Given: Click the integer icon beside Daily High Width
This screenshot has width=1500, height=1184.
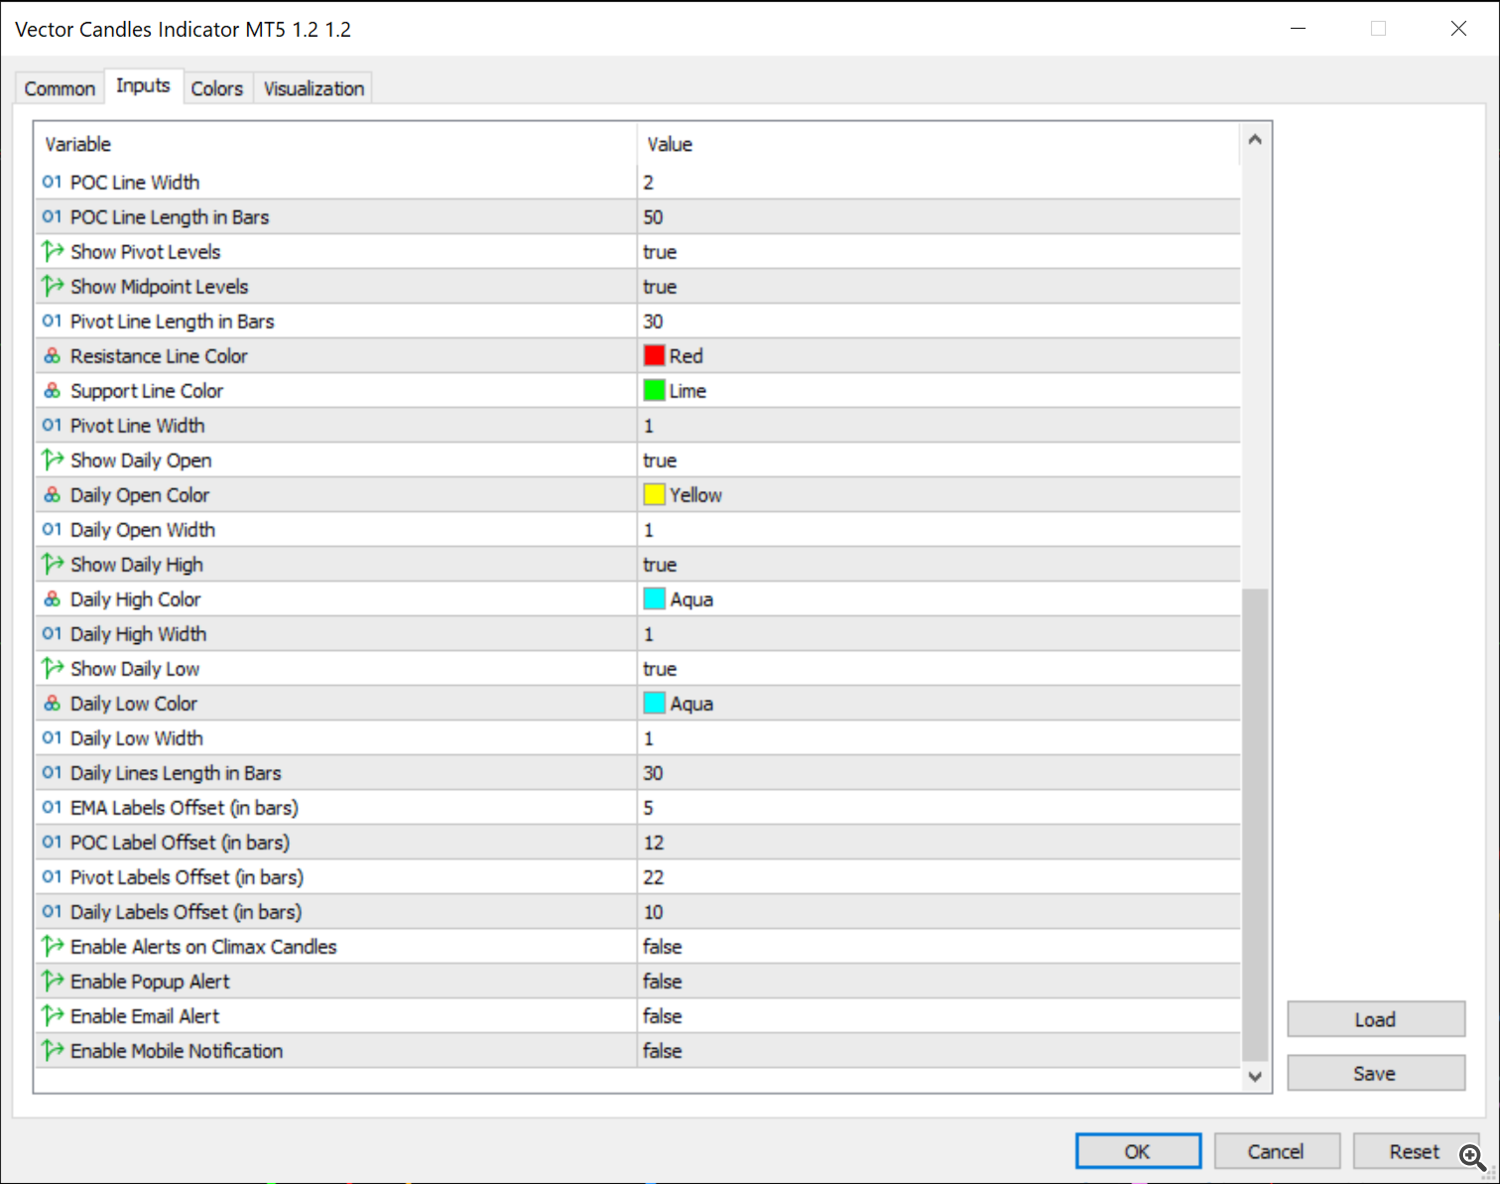Looking at the screenshot, I should [52, 634].
